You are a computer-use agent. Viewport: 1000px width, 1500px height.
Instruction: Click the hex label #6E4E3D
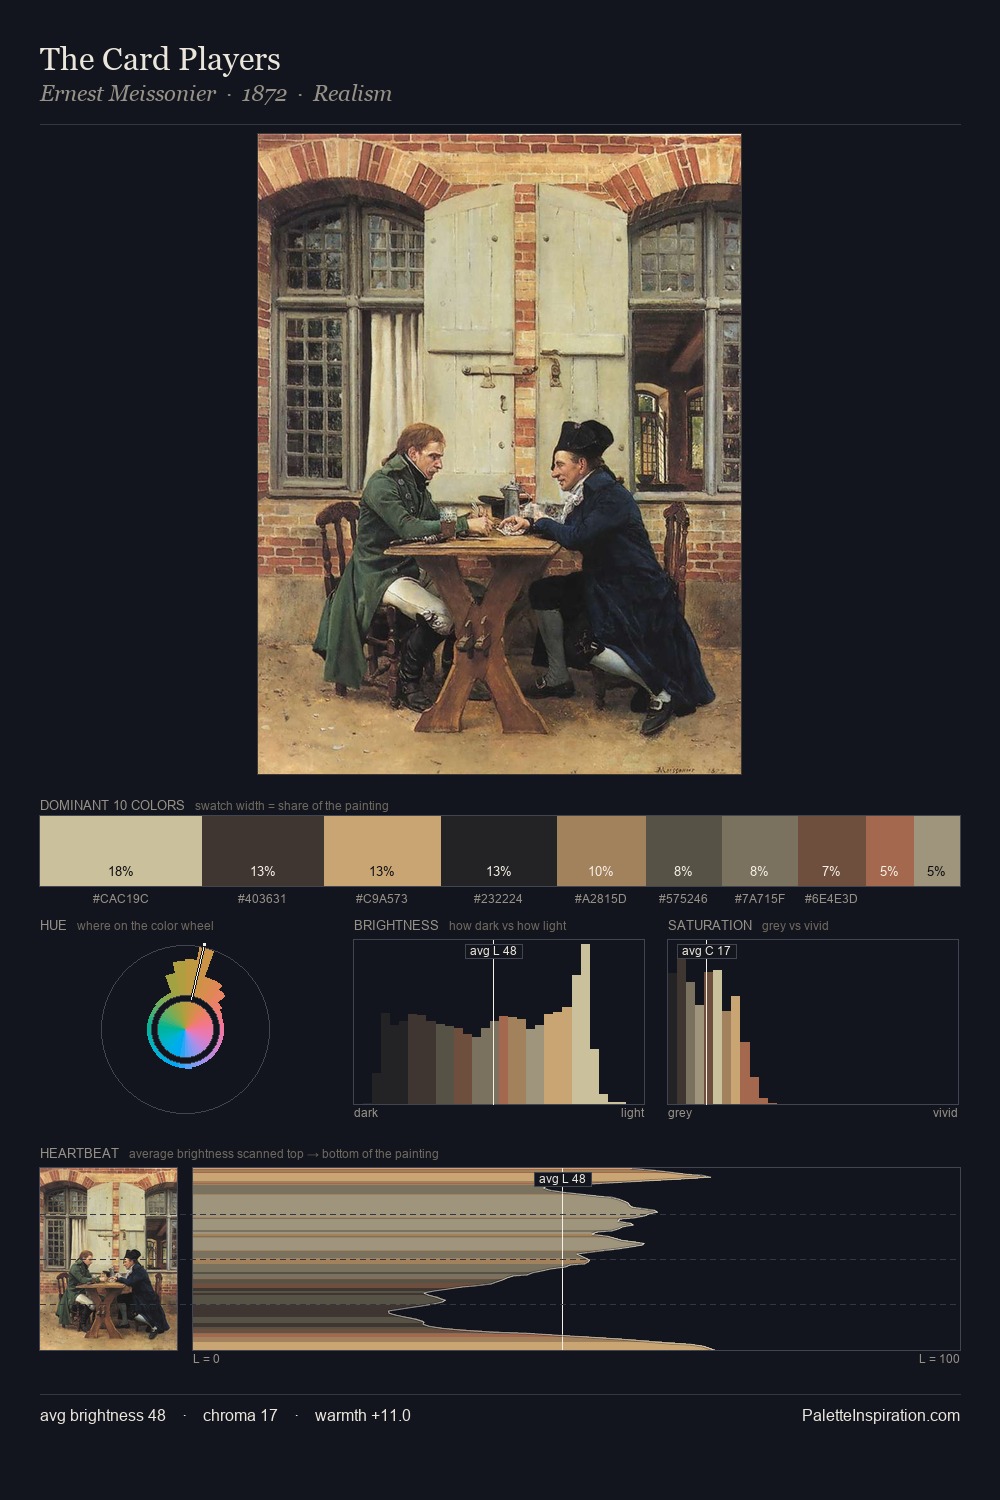pos(831,898)
